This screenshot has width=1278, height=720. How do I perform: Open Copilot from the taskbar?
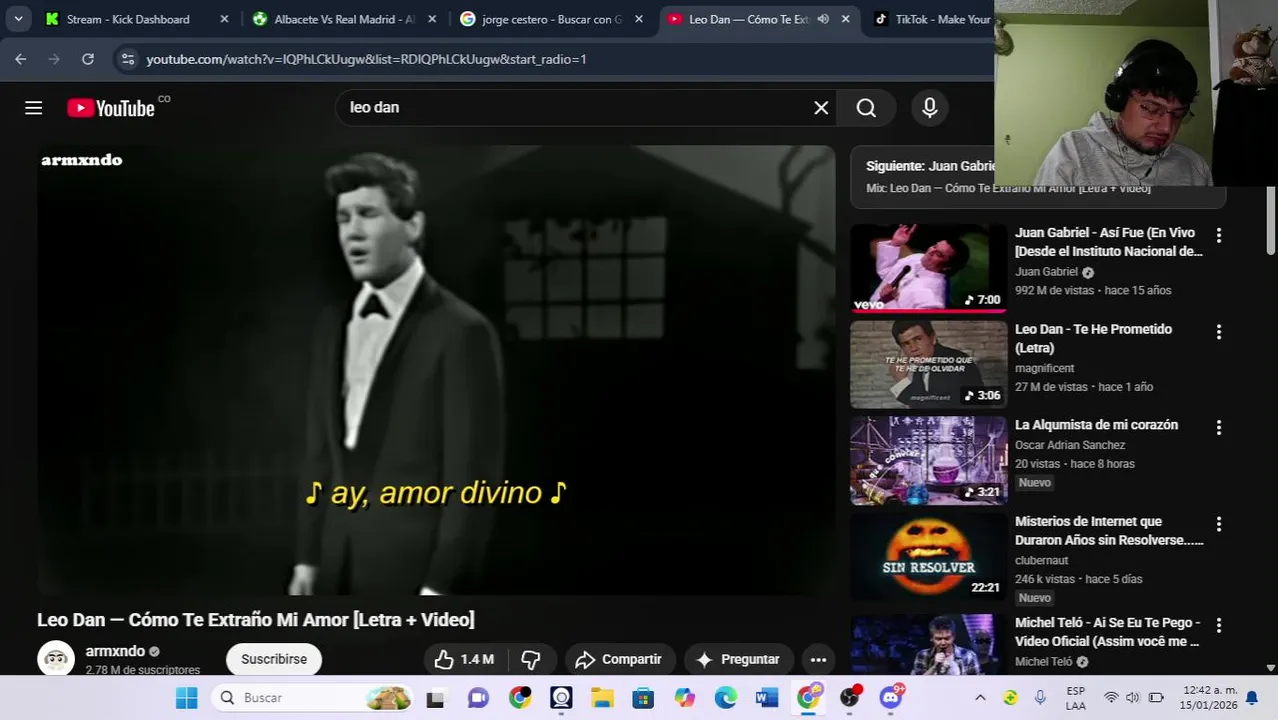pyautogui.click(x=684, y=698)
